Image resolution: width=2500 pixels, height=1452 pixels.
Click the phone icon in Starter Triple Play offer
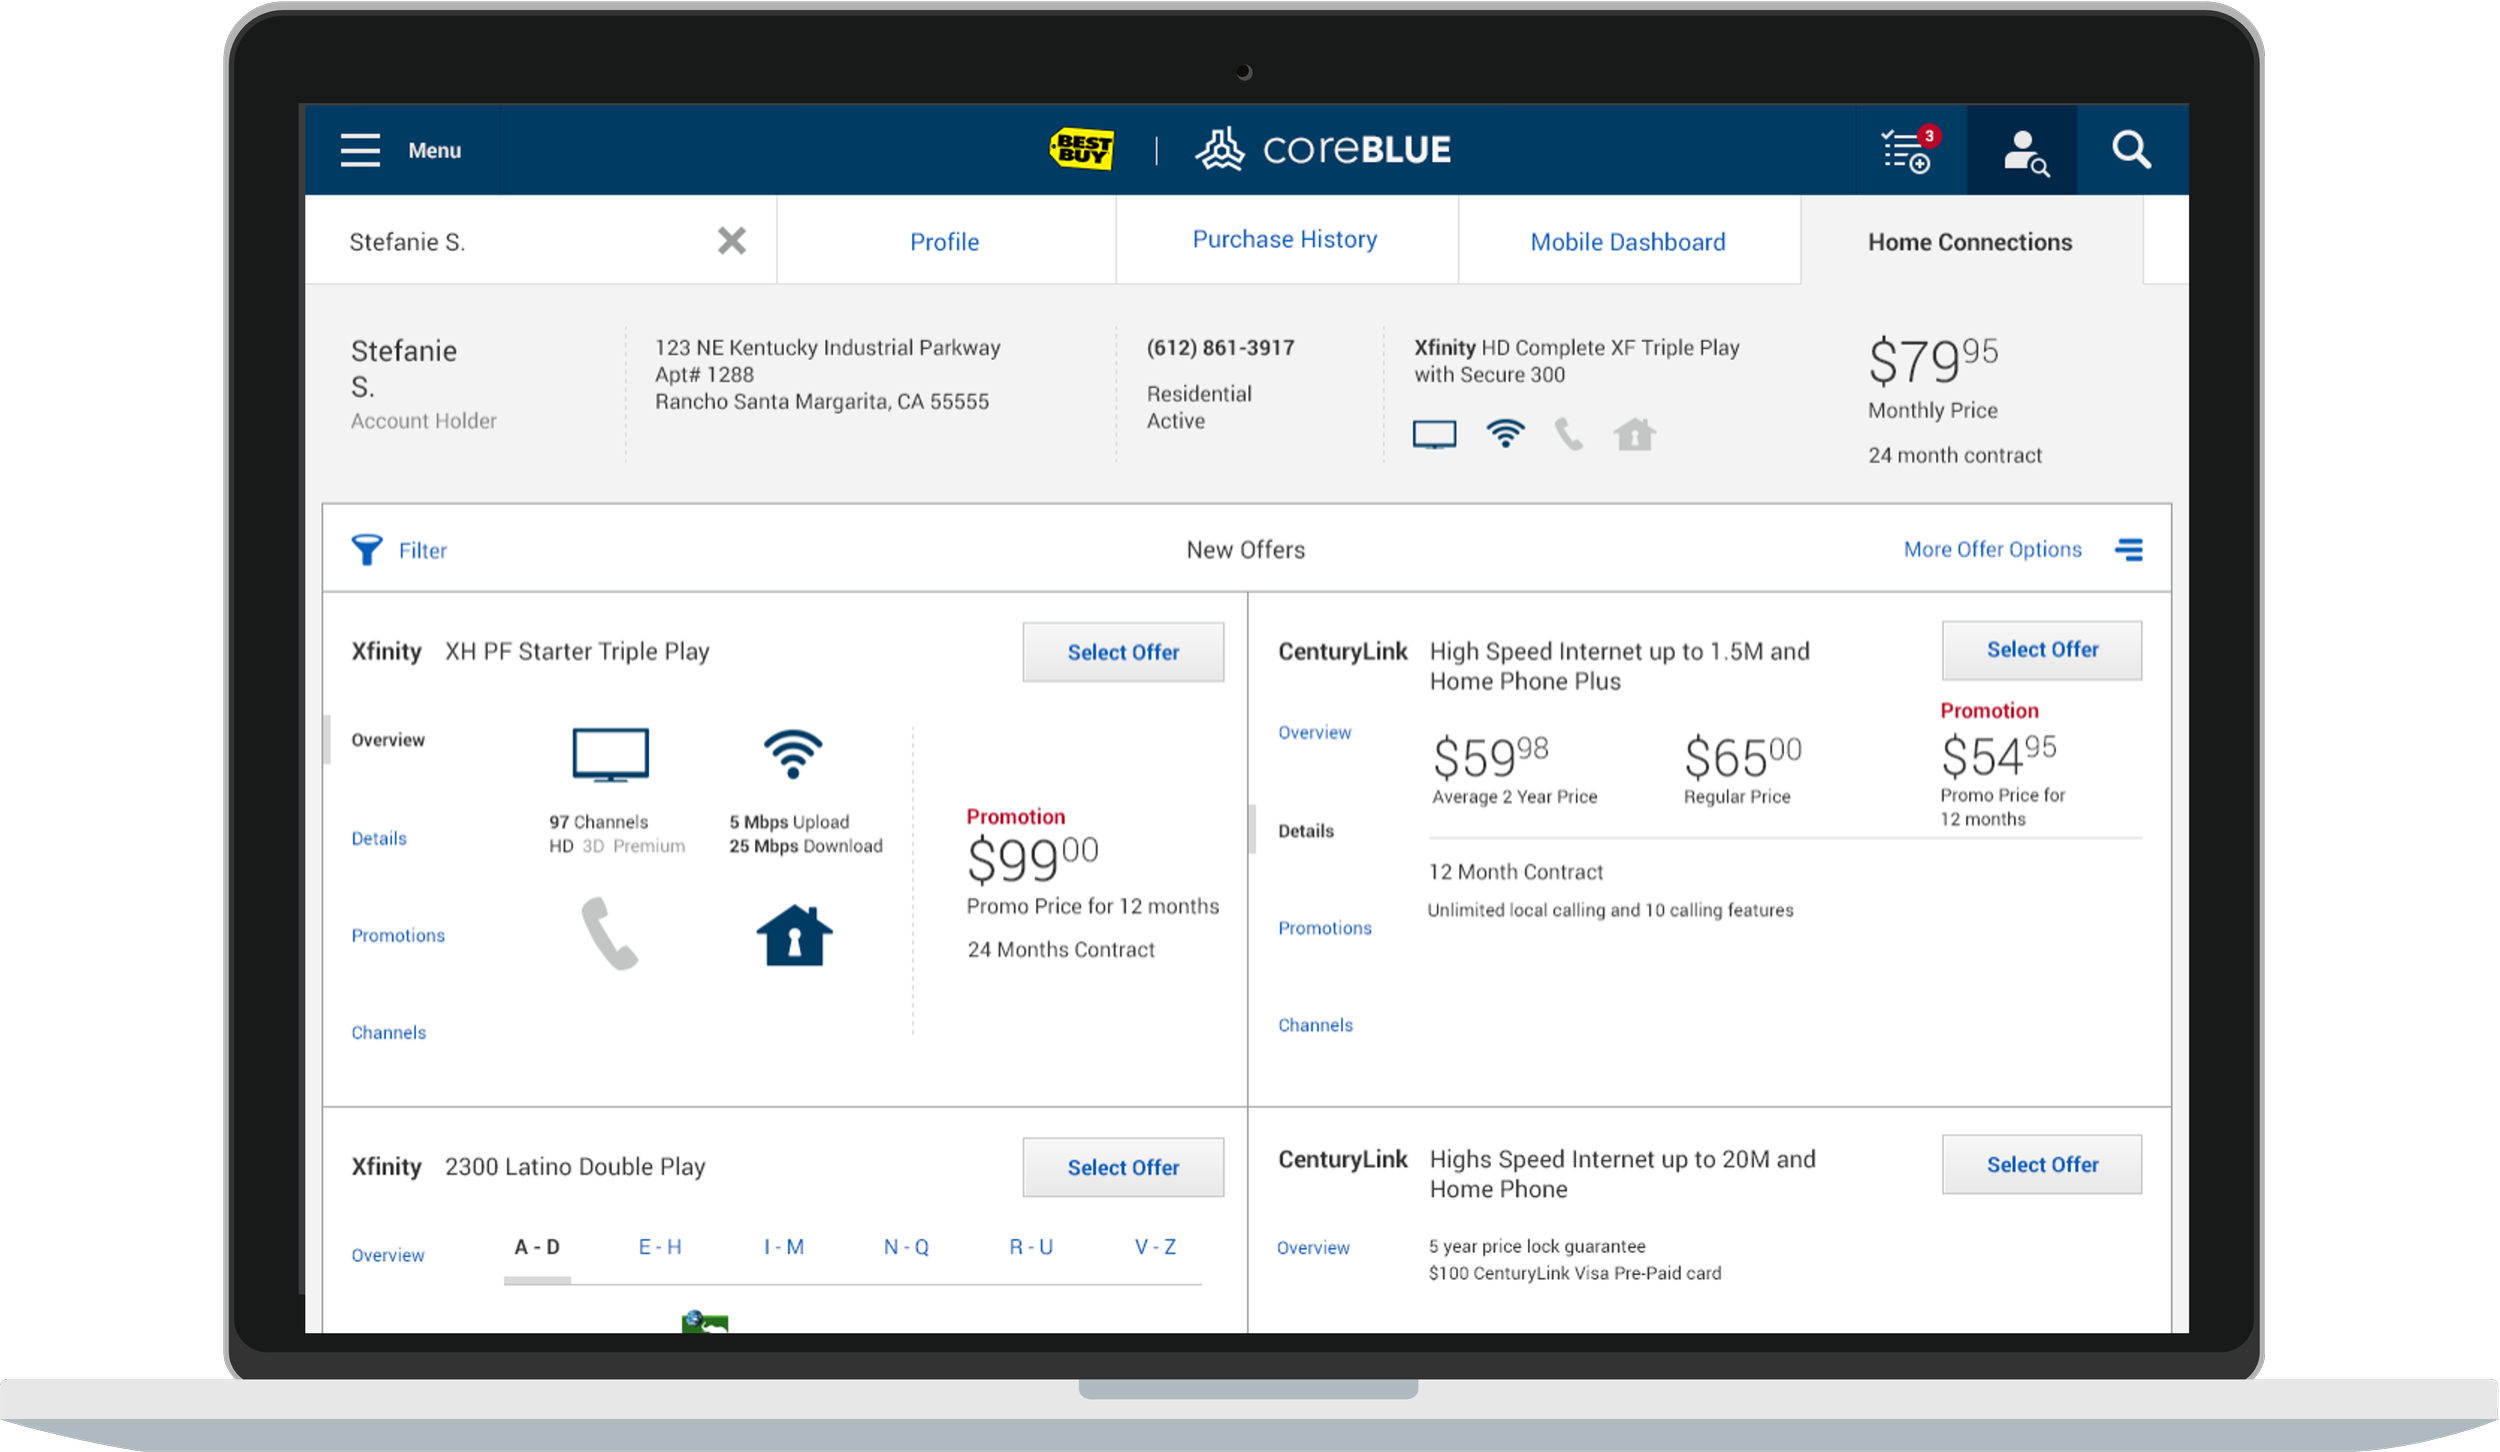[x=609, y=933]
